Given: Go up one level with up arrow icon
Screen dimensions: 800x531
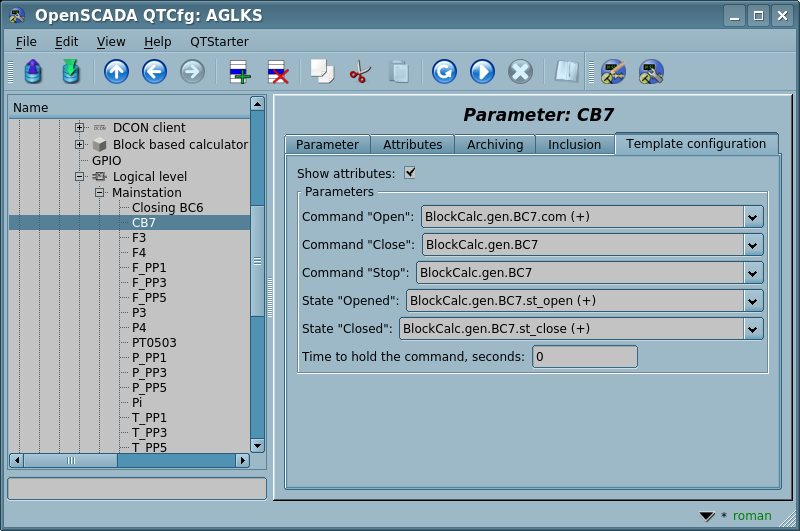Looking at the screenshot, I should coord(116,72).
